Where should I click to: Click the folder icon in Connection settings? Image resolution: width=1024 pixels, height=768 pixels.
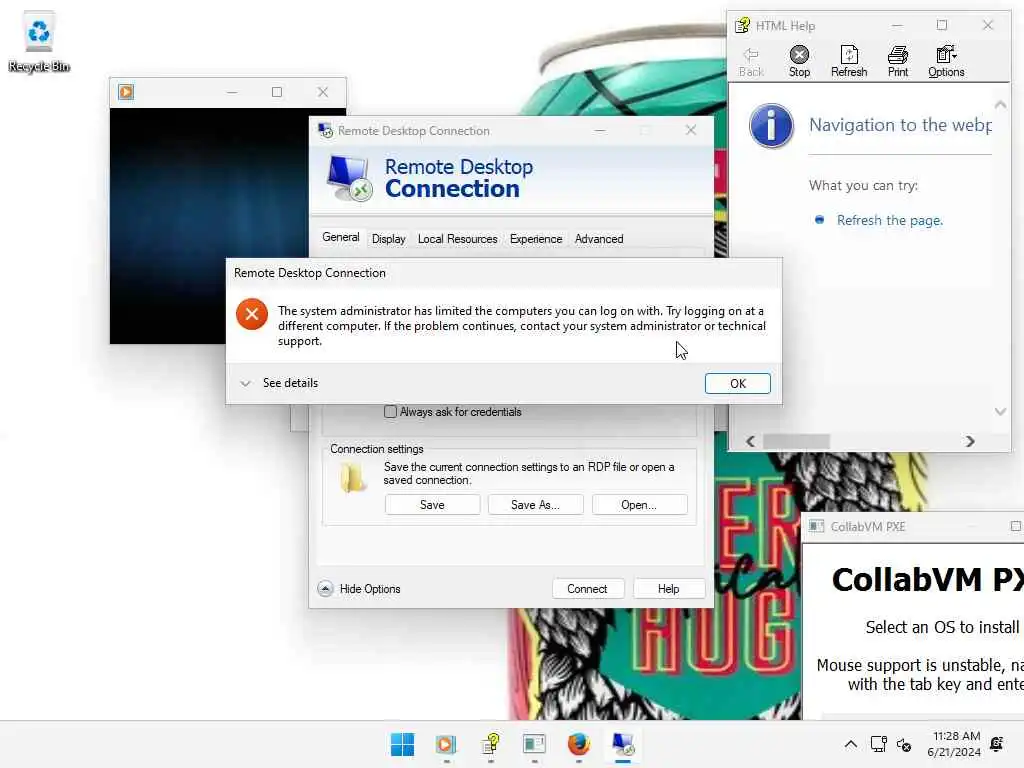click(x=353, y=477)
